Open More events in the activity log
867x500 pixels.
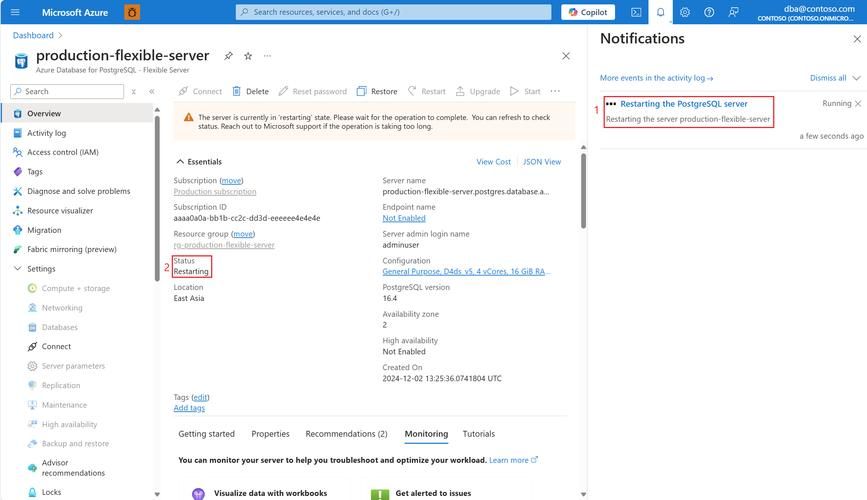point(656,77)
